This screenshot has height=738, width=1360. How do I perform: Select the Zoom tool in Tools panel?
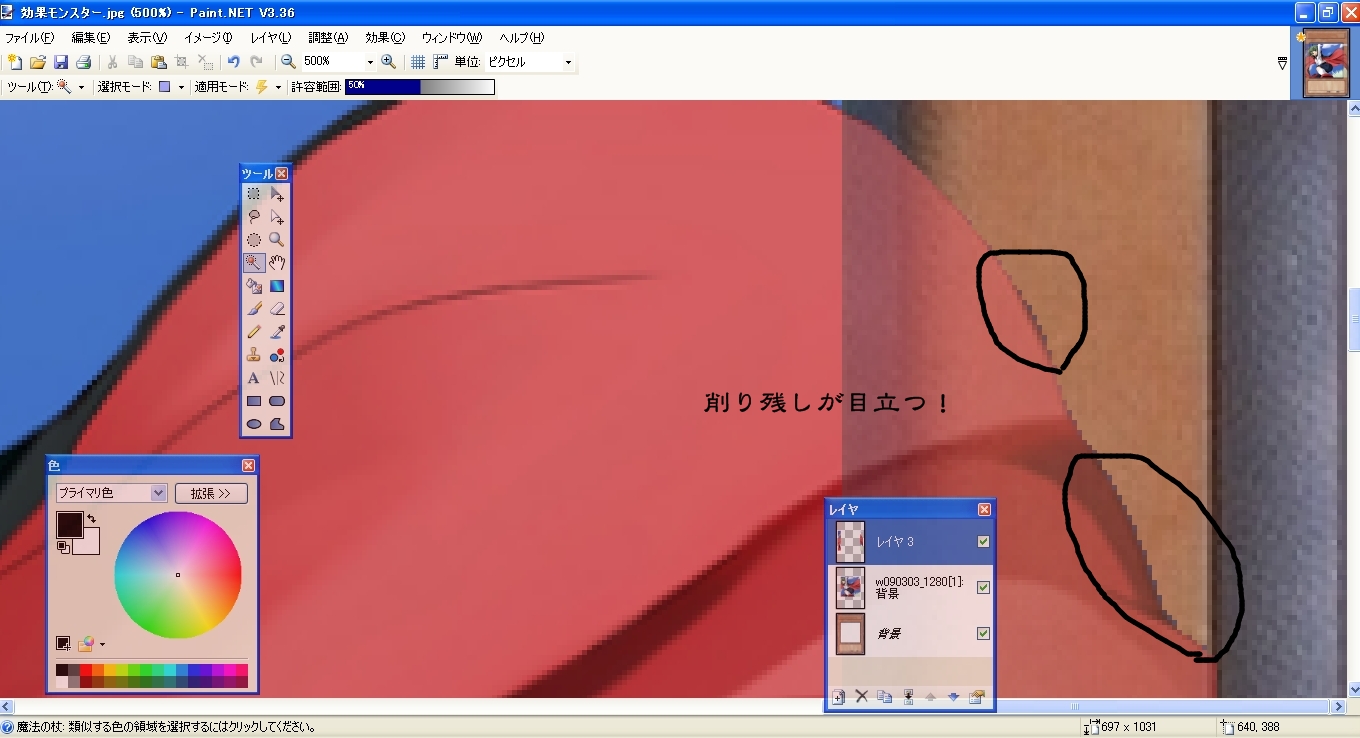click(x=277, y=240)
